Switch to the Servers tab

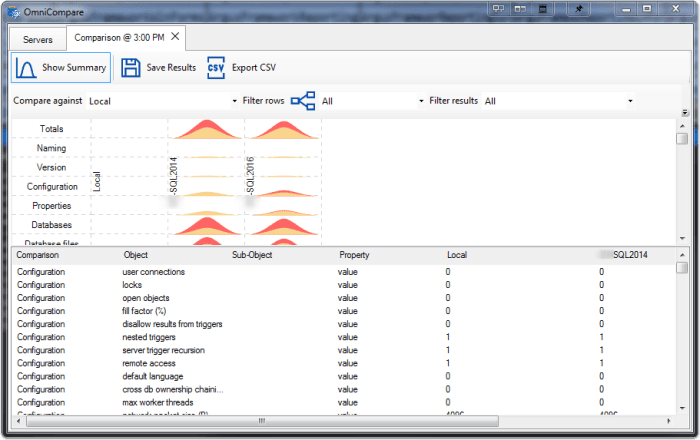(38, 40)
